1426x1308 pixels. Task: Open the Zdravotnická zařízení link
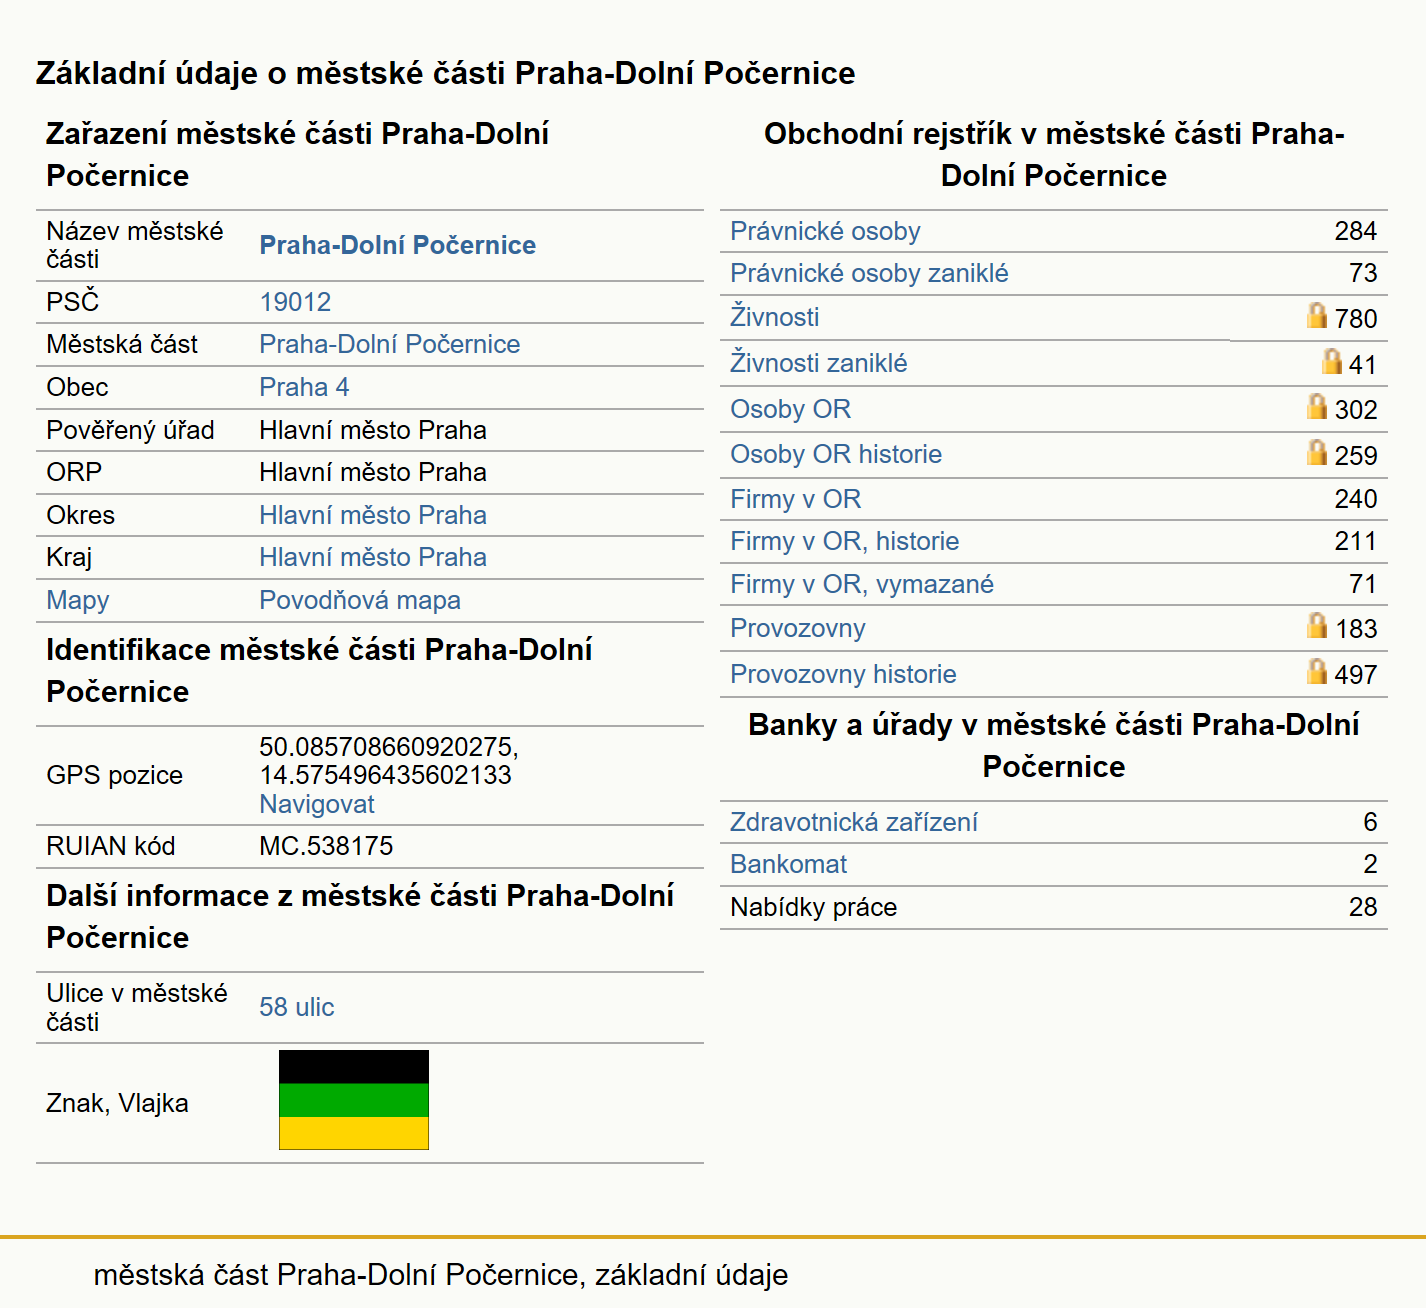tap(853, 822)
